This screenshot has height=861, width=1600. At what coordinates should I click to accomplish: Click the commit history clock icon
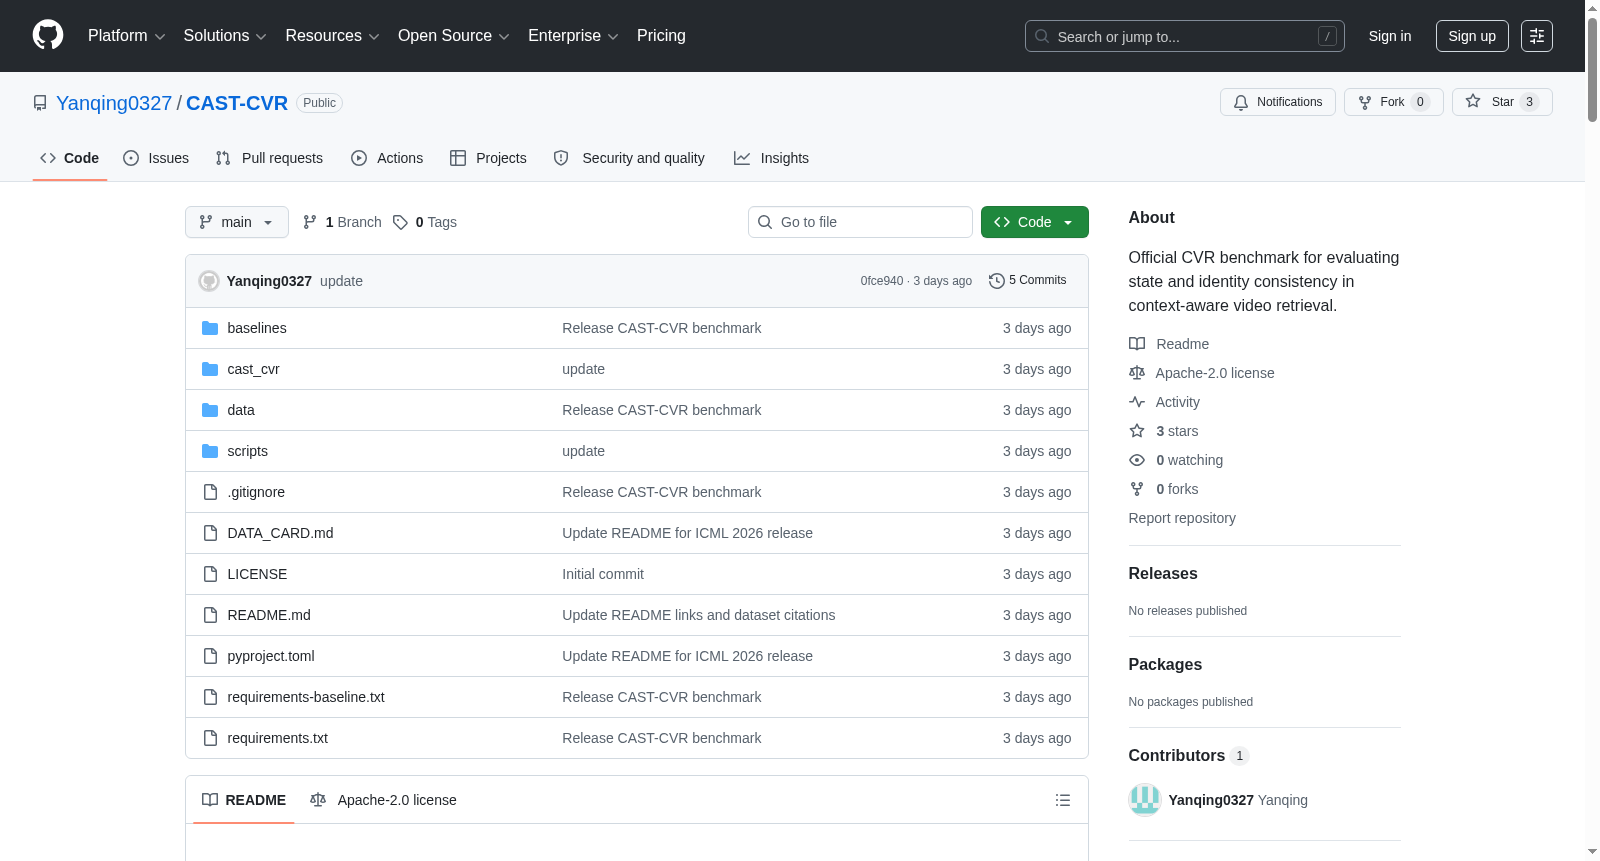996,281
